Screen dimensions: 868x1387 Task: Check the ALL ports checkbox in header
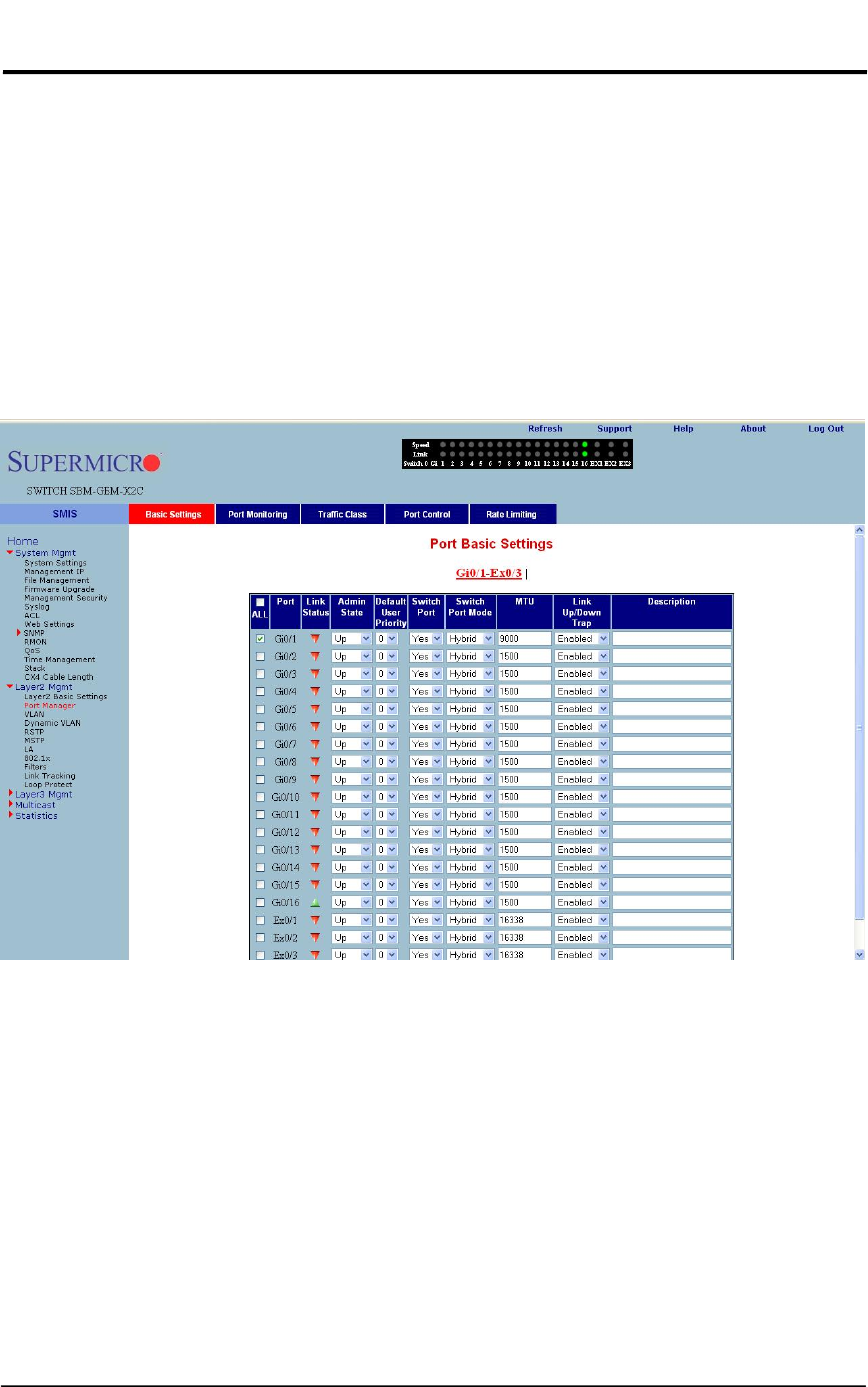(x=260, y=602)
